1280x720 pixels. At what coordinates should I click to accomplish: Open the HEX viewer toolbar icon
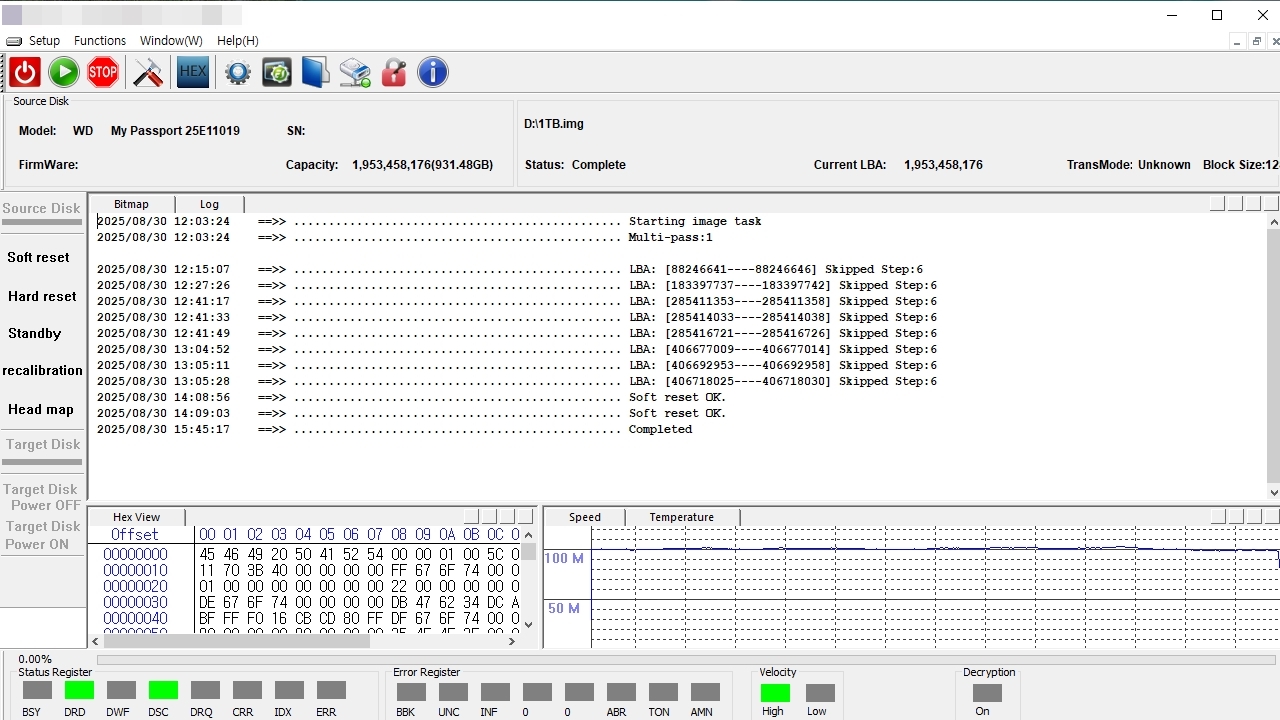coord(193,72)
